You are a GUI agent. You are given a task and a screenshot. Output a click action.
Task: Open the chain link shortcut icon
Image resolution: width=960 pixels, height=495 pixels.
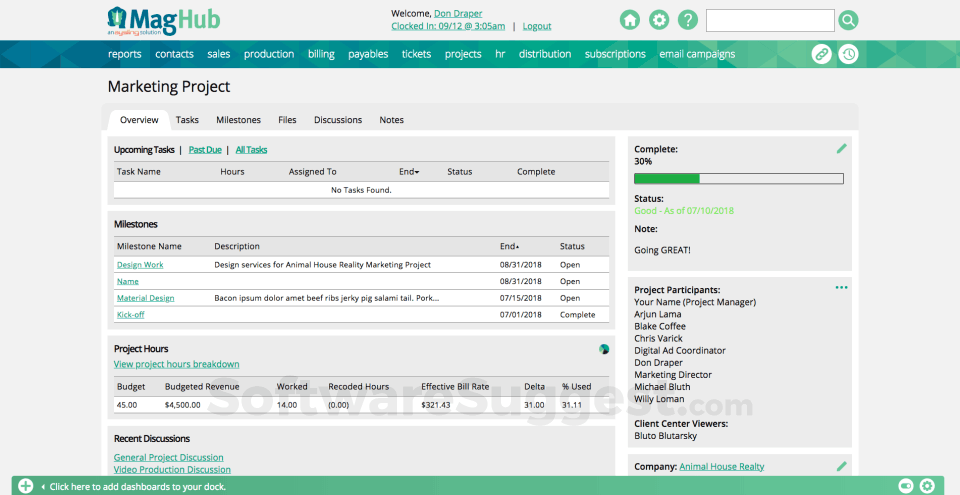click(x=821, y=54)
